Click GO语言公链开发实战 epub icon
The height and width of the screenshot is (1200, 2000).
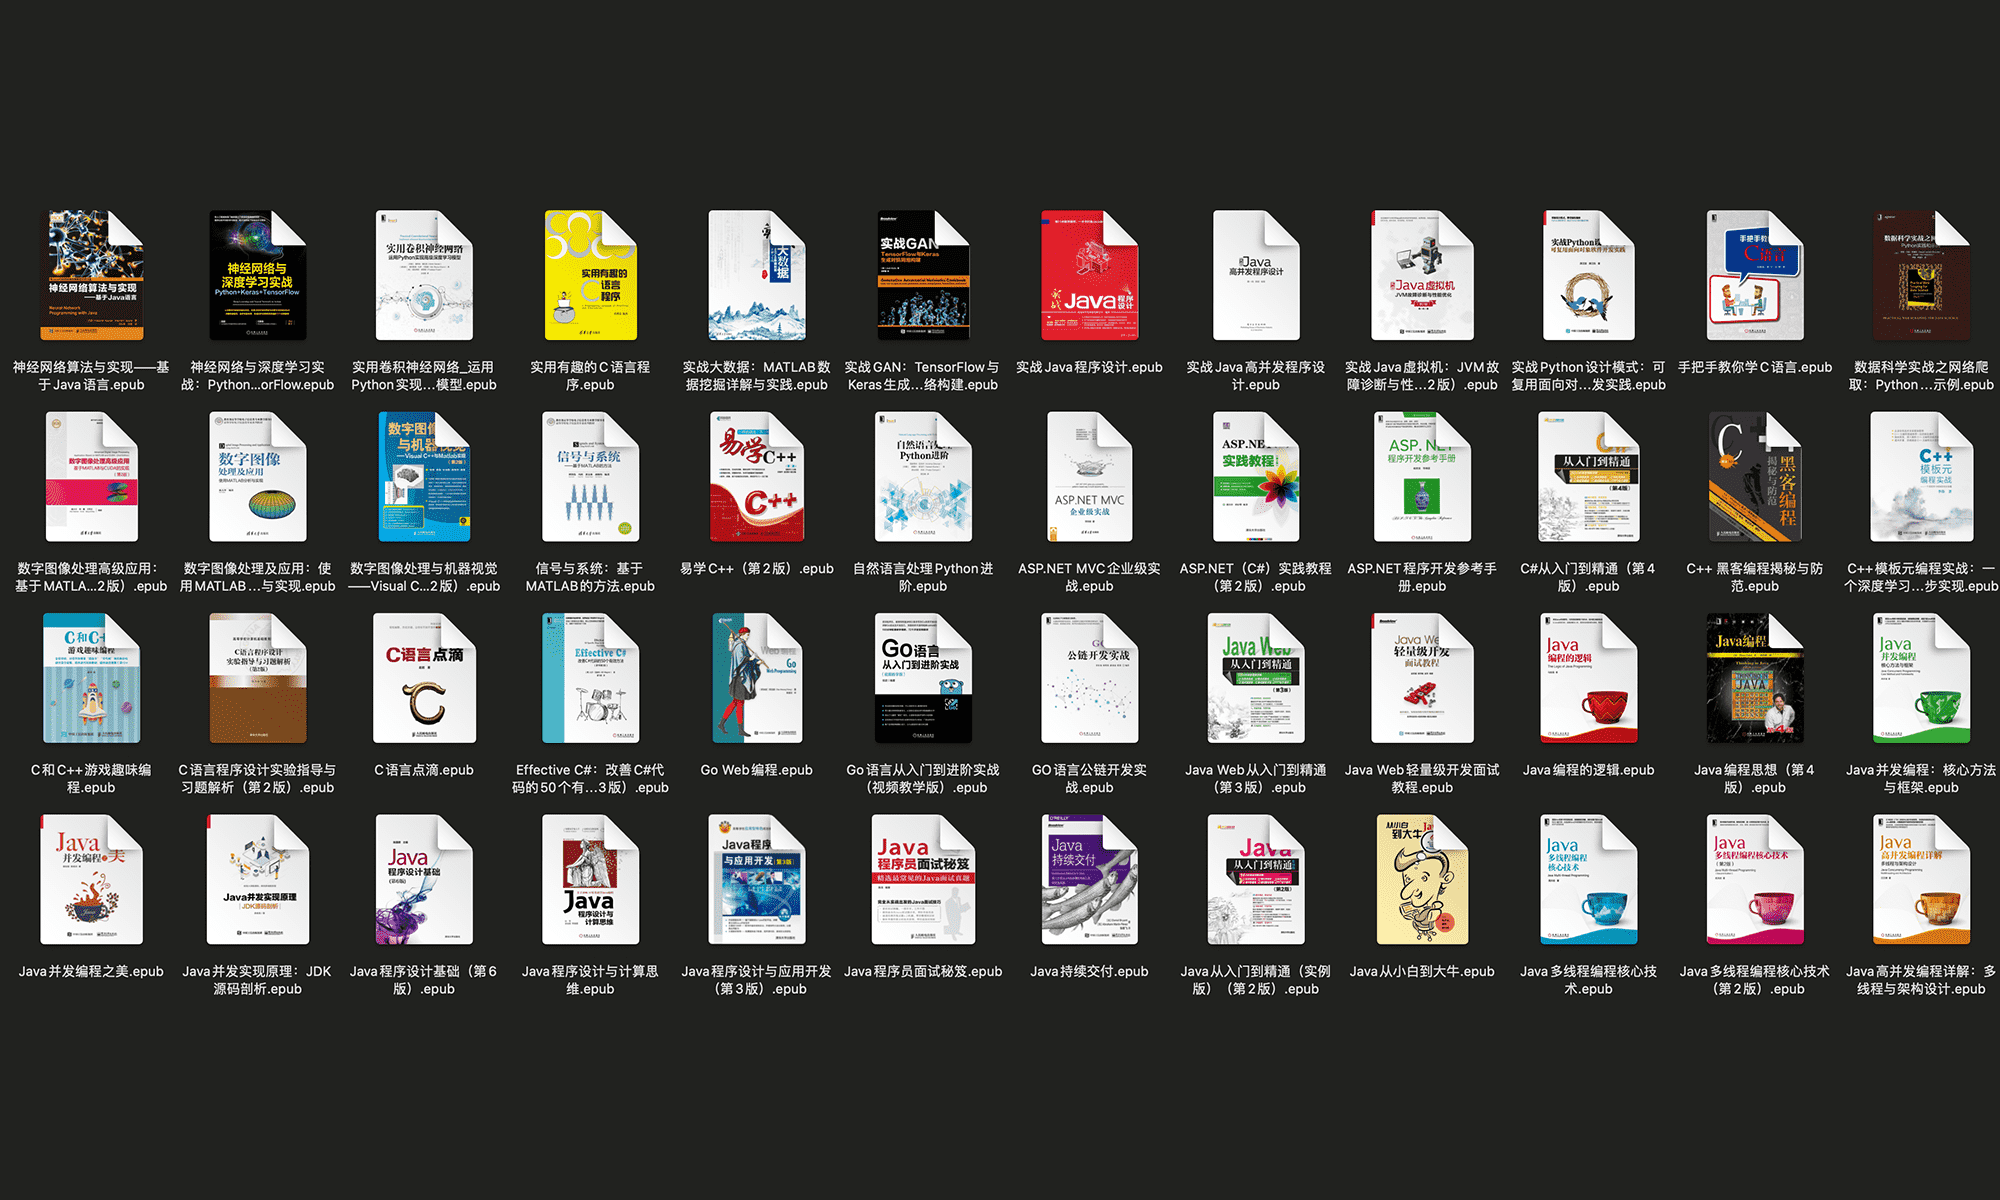pyautogui.click(x=1089, y=678)
